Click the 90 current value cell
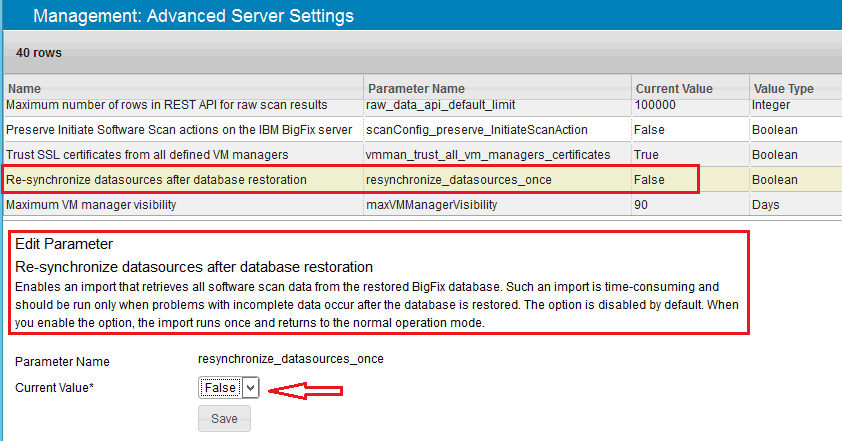This screenshot has width=842, height=441. pyautogui.click(x=643, y=205)
